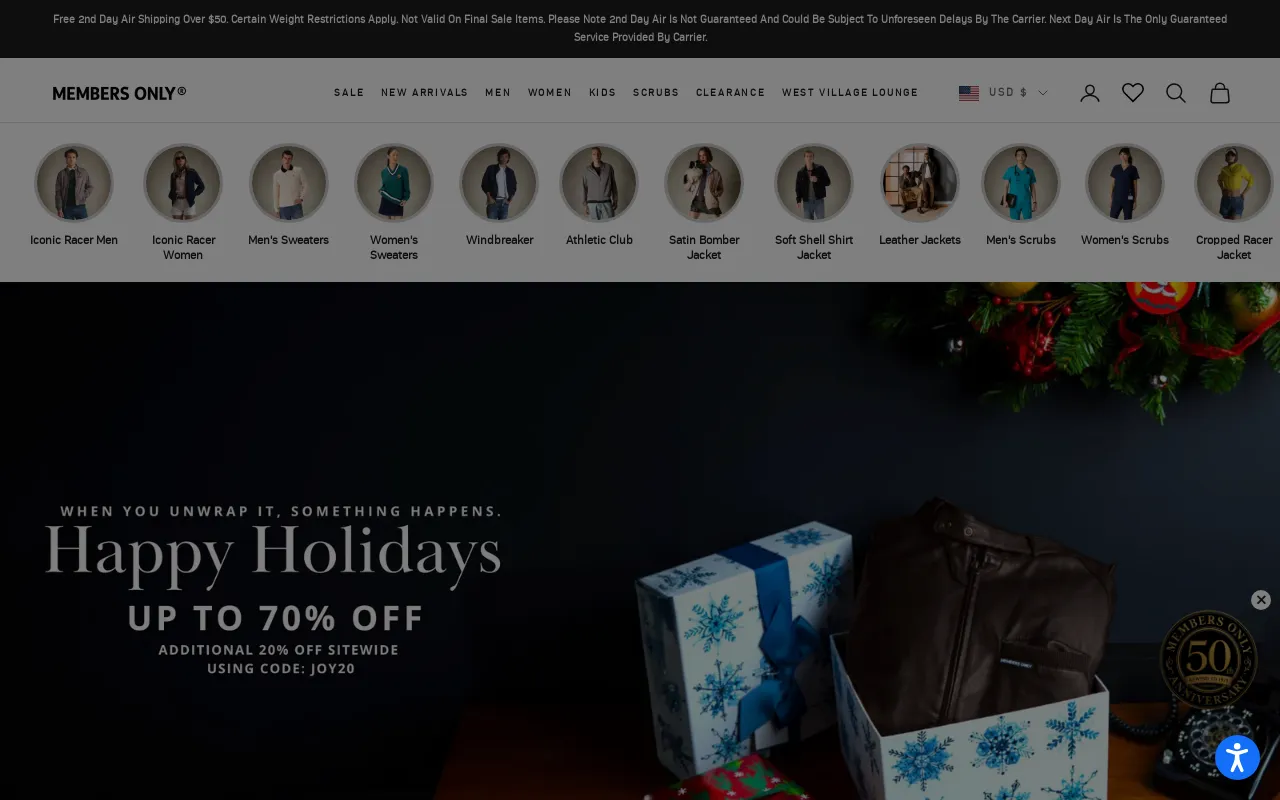Open the wishlist heart icon
Viewport: 1280px width, 800px height.
tap(1133, 93)
